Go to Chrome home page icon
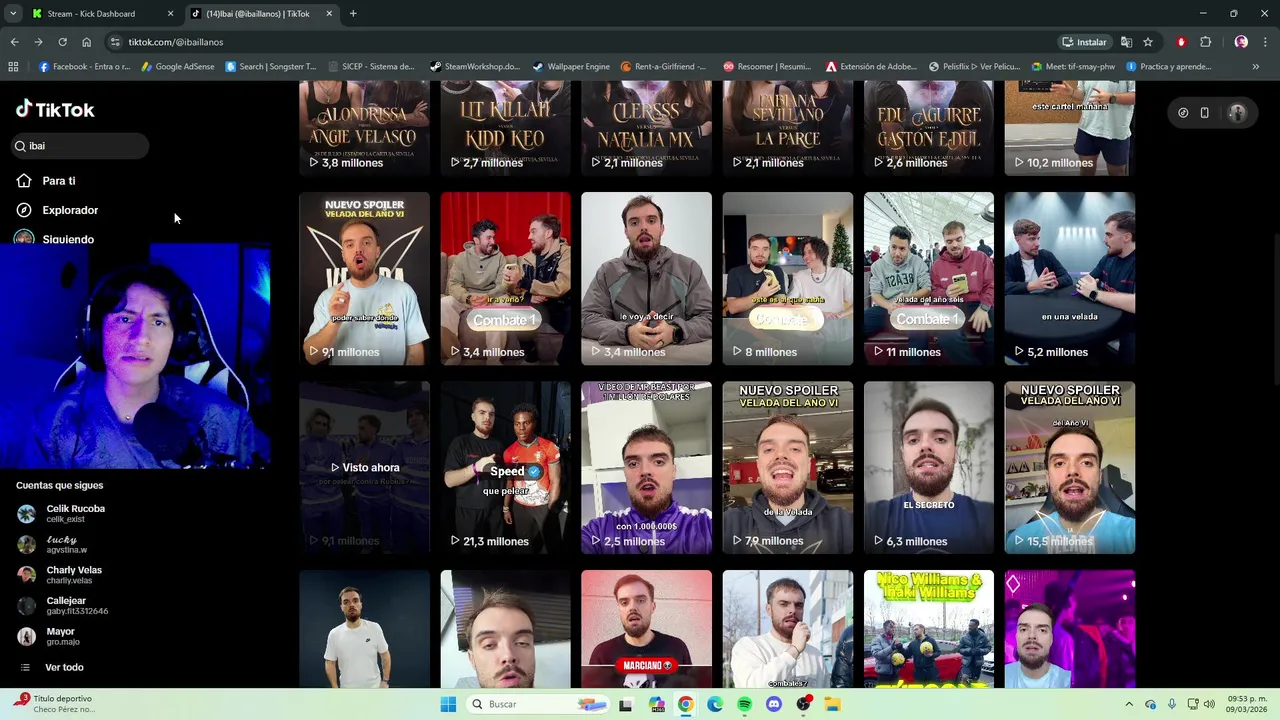Screen dimensions: 1280x720 [x=87, y=42]
